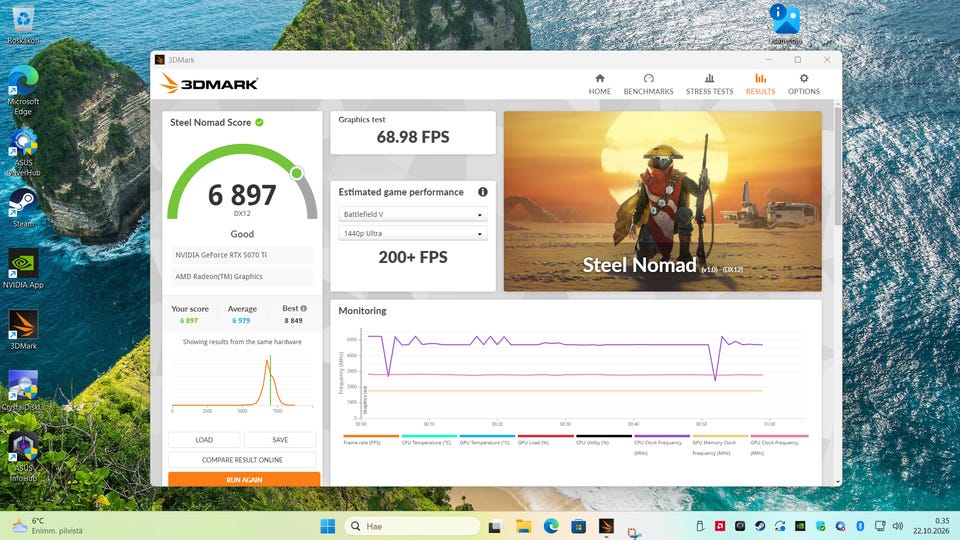Click the Steam system tray icon
Image resolution: width=960 pixels, height=540 pixels.
[x=760, y=526]
